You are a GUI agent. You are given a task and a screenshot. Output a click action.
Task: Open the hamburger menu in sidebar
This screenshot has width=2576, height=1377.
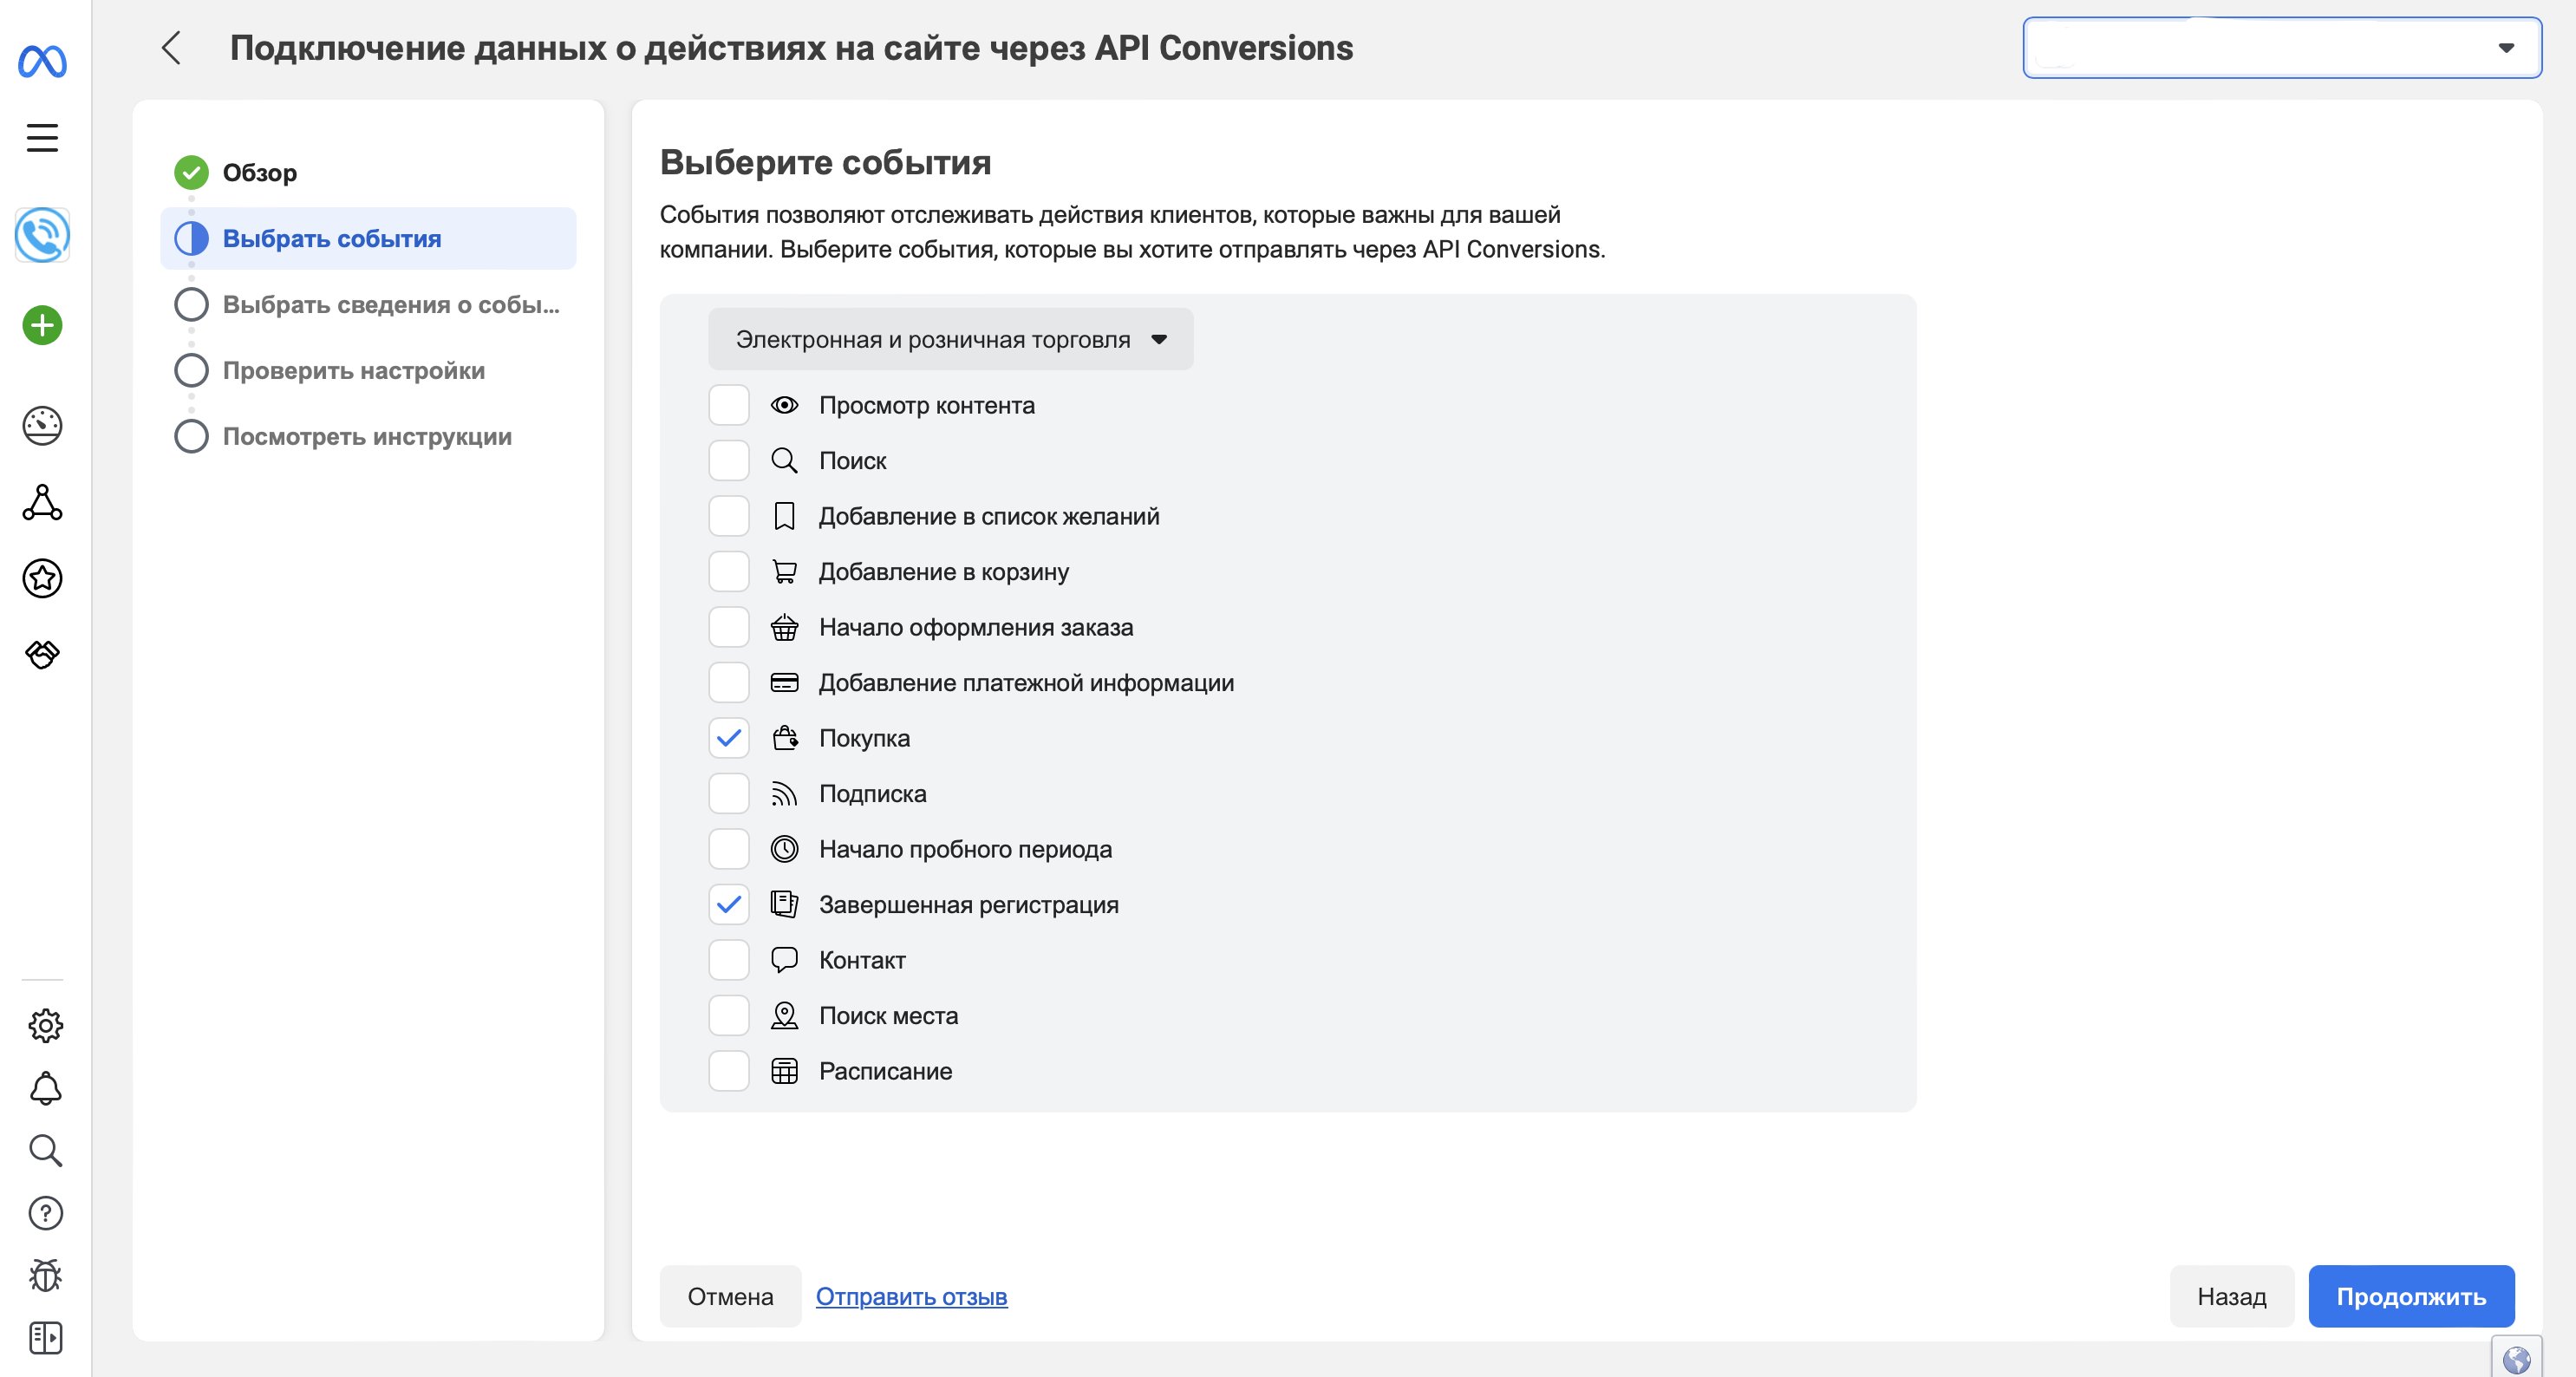click(x=42, y=137)
